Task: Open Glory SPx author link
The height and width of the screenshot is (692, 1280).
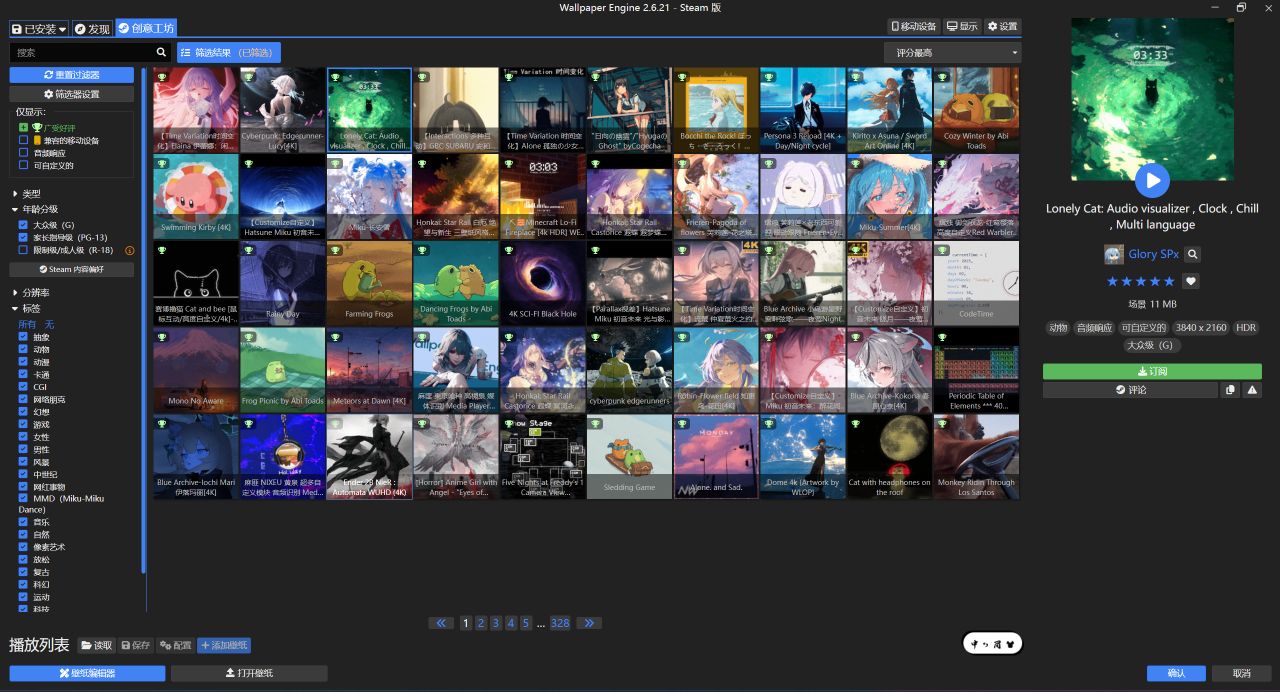Action: pos(1153,254)
